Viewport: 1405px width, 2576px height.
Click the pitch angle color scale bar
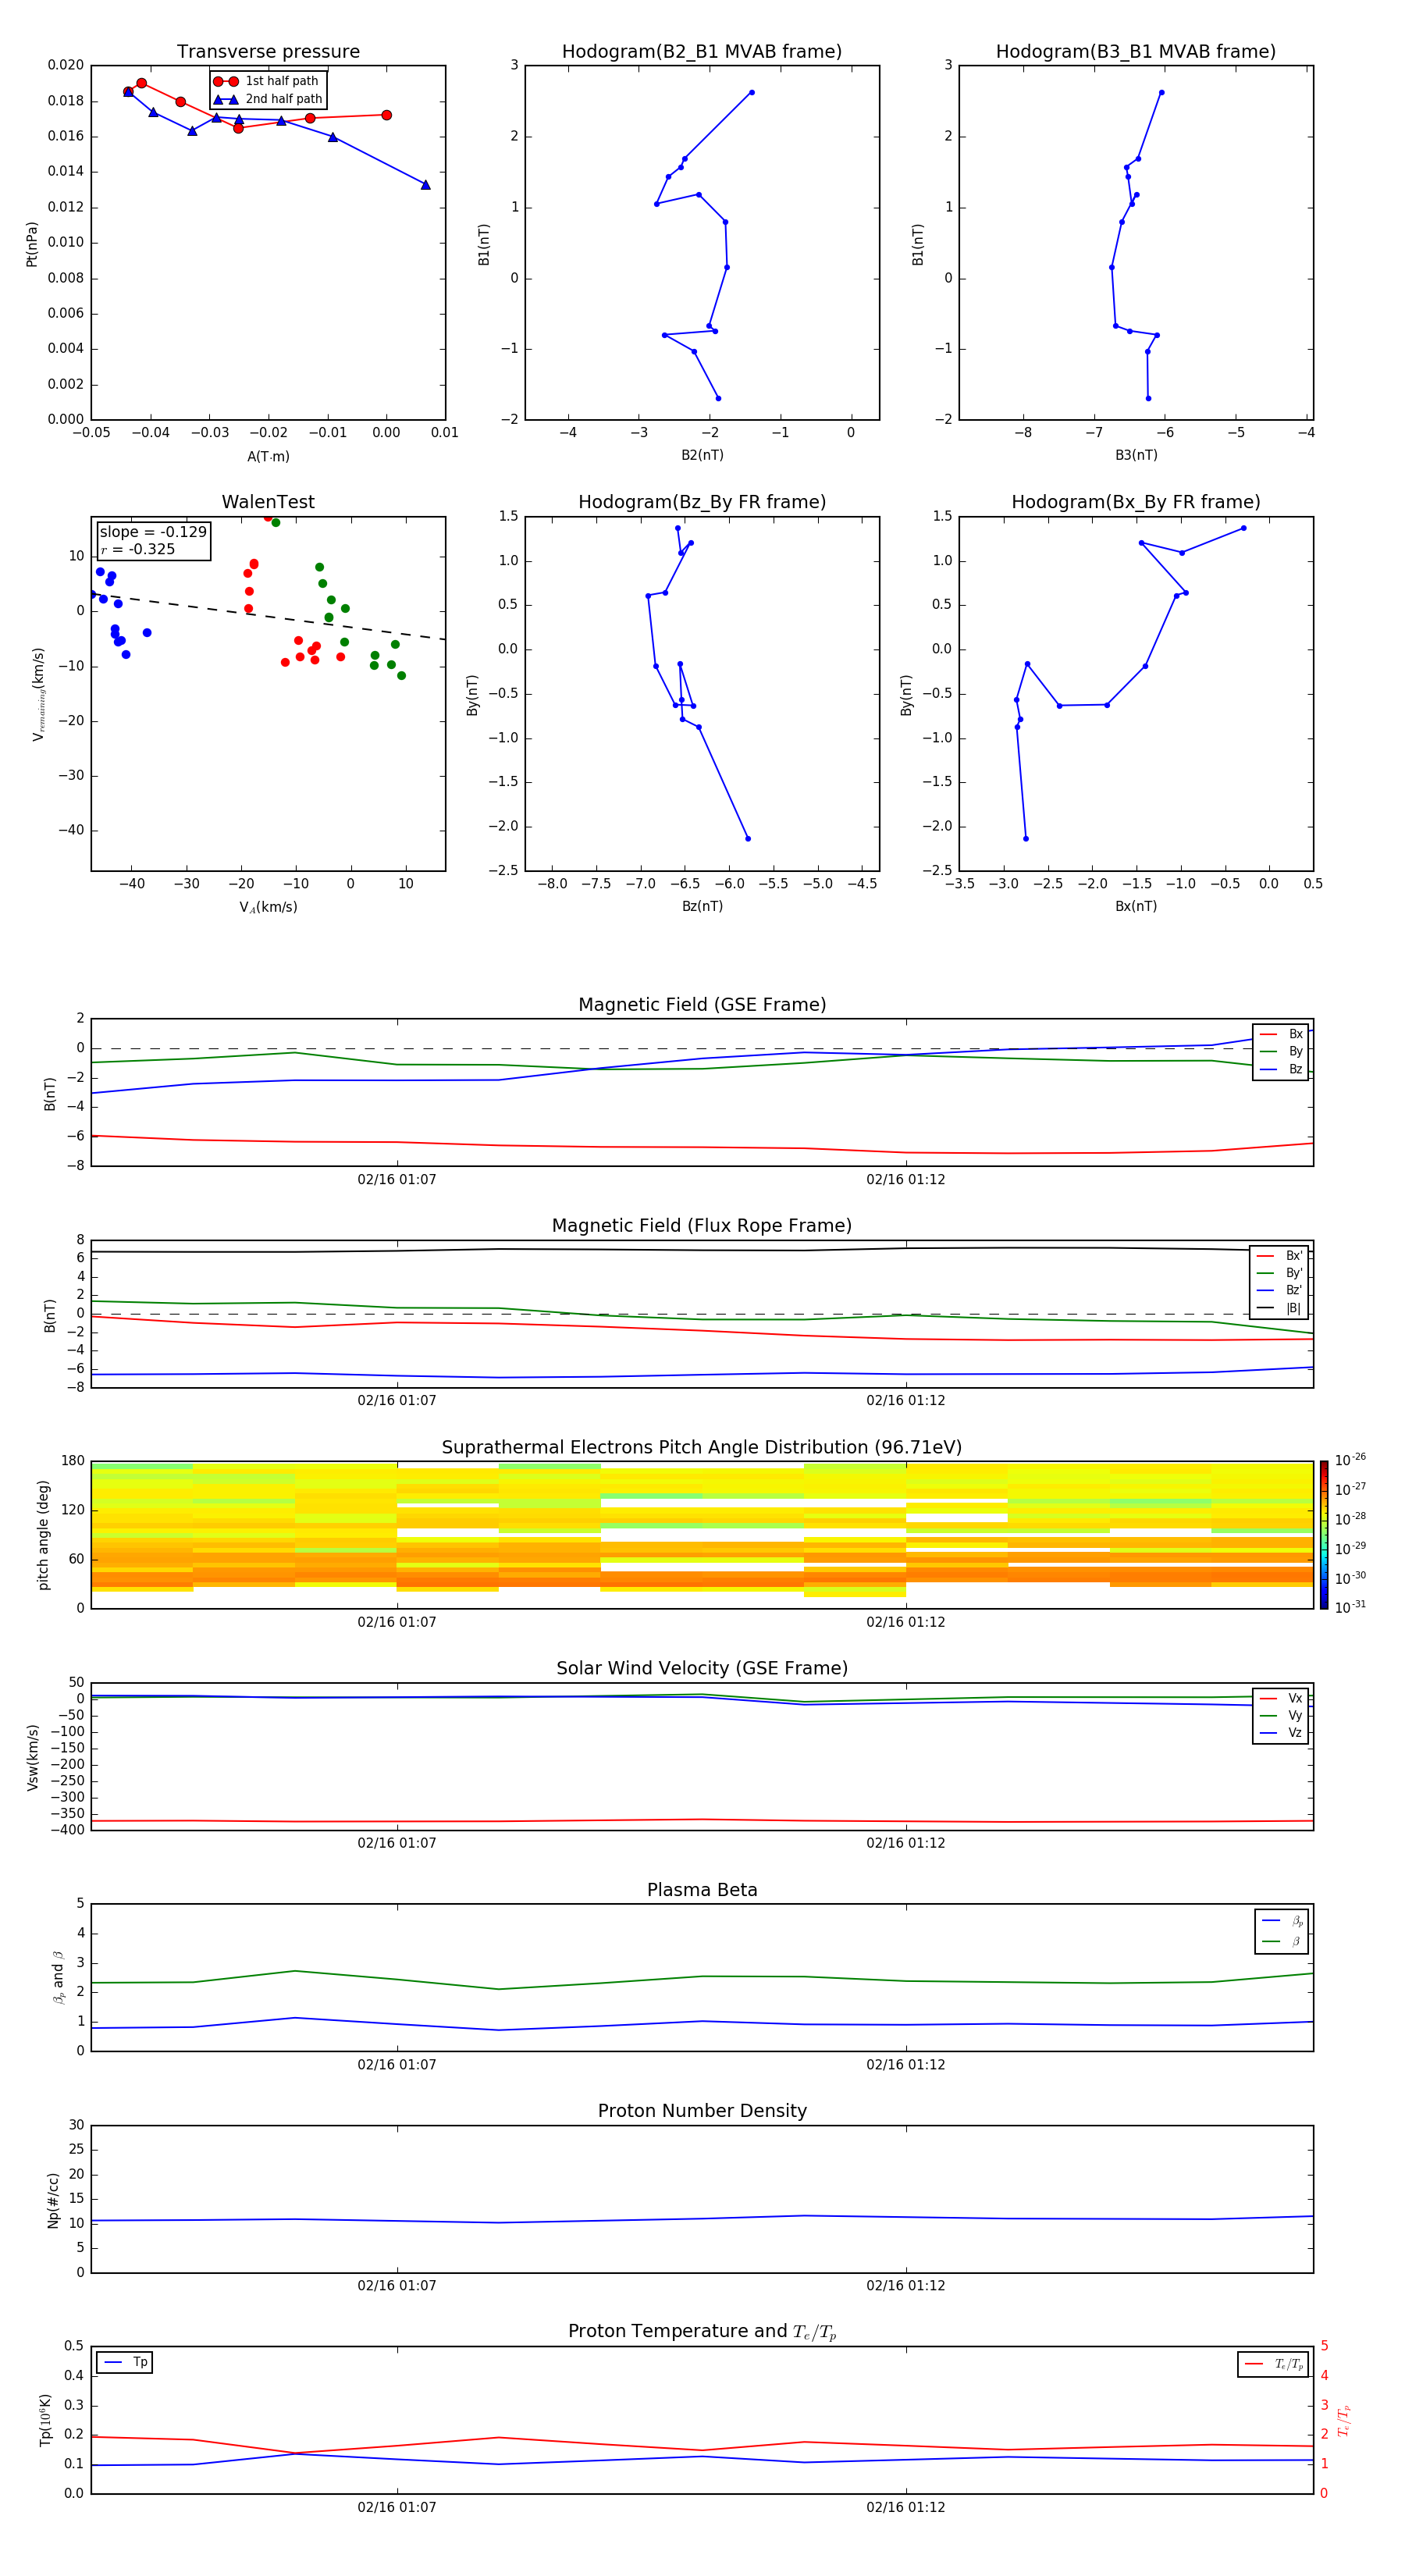tap(1323, 1535)
